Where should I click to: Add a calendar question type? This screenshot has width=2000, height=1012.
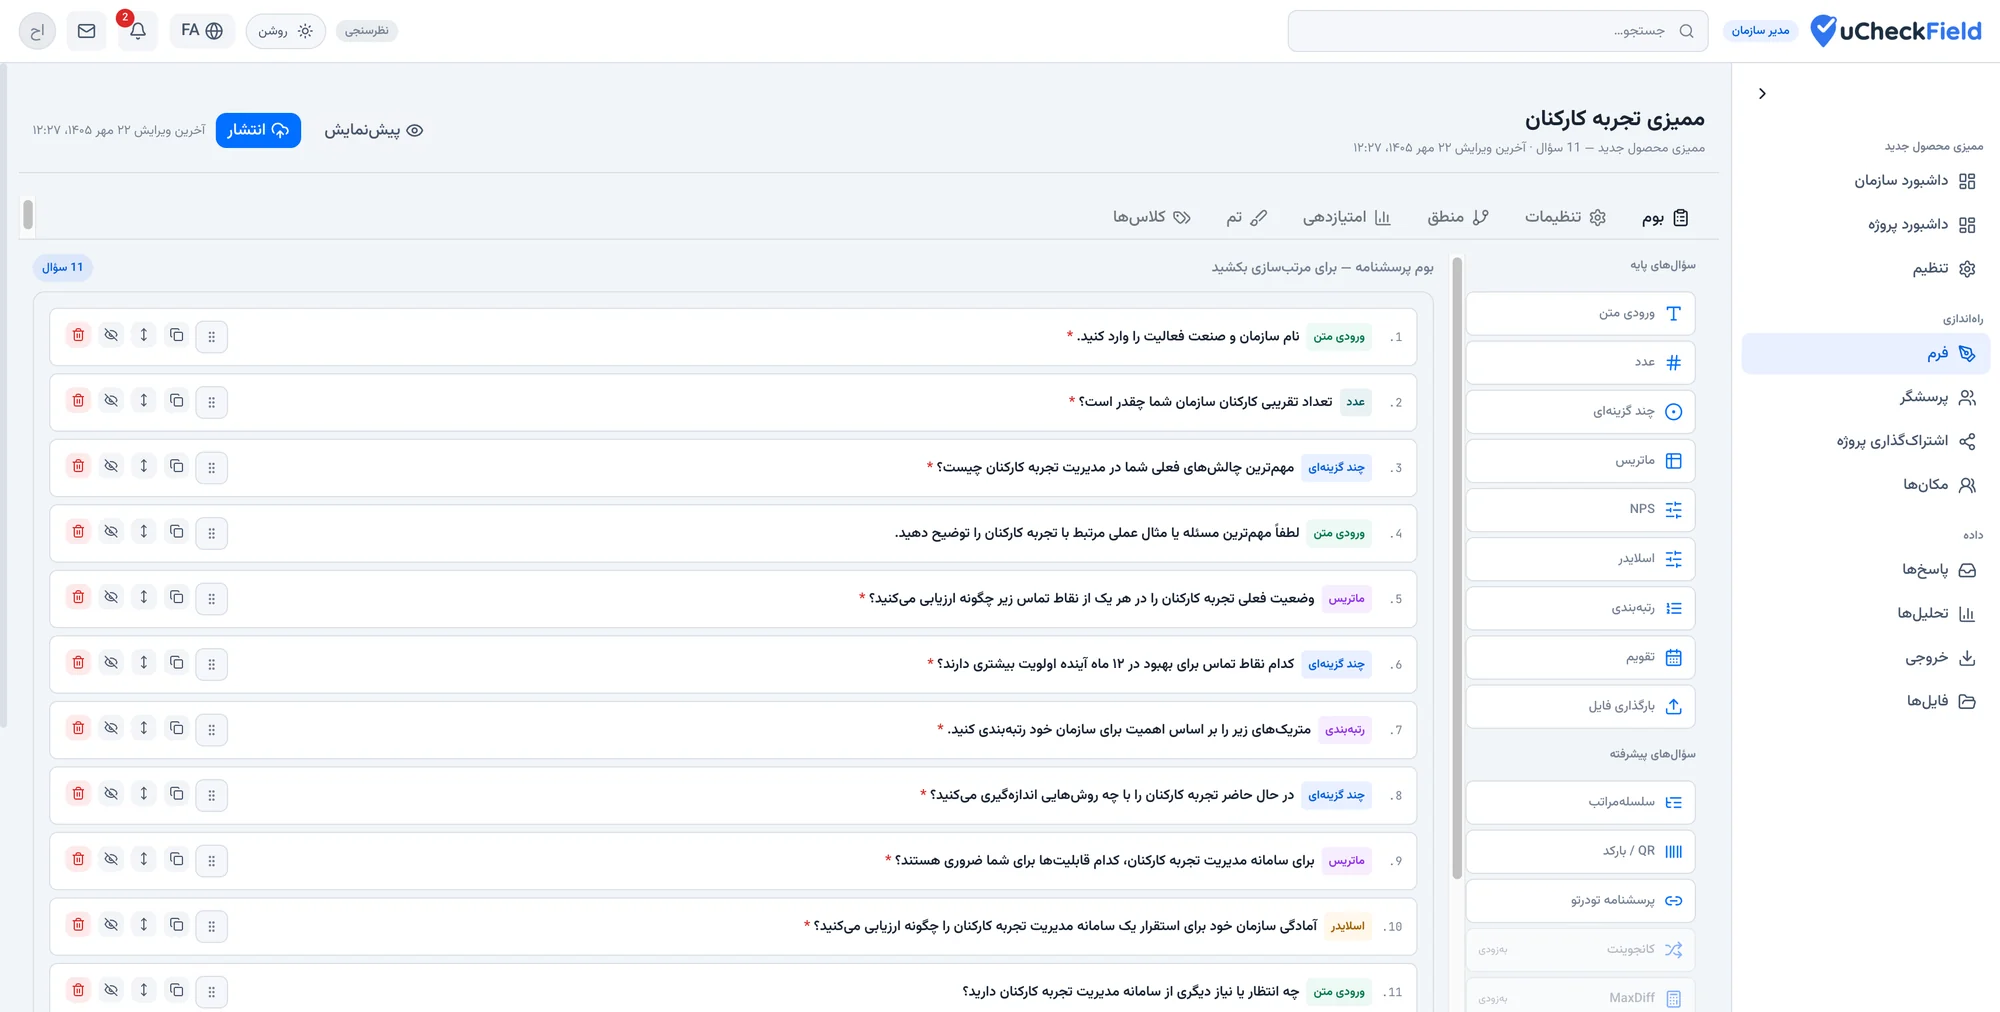pyautogui.click(x=1580, y=658)
